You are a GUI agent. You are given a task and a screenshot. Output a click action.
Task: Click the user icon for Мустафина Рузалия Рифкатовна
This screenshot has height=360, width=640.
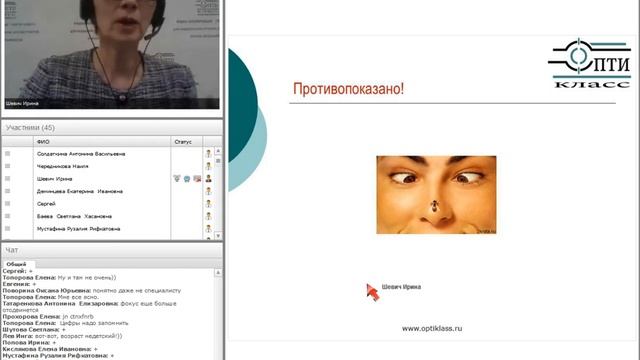pyautogui.click(x=209, y=229)
